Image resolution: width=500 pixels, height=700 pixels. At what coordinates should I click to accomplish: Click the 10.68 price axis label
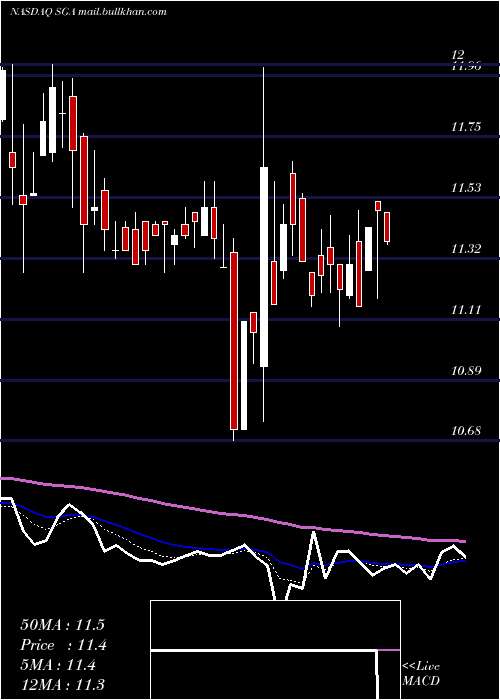point(466,431)
